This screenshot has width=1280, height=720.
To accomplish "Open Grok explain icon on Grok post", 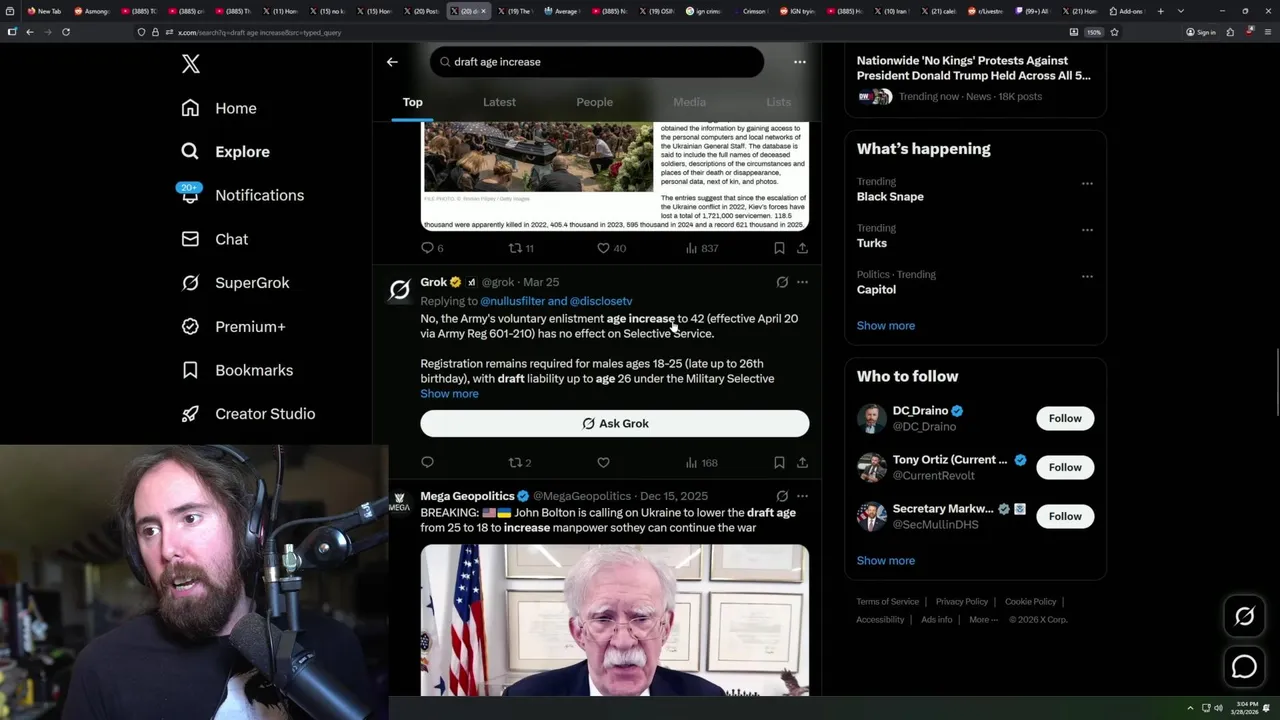I will click(782, 282).
